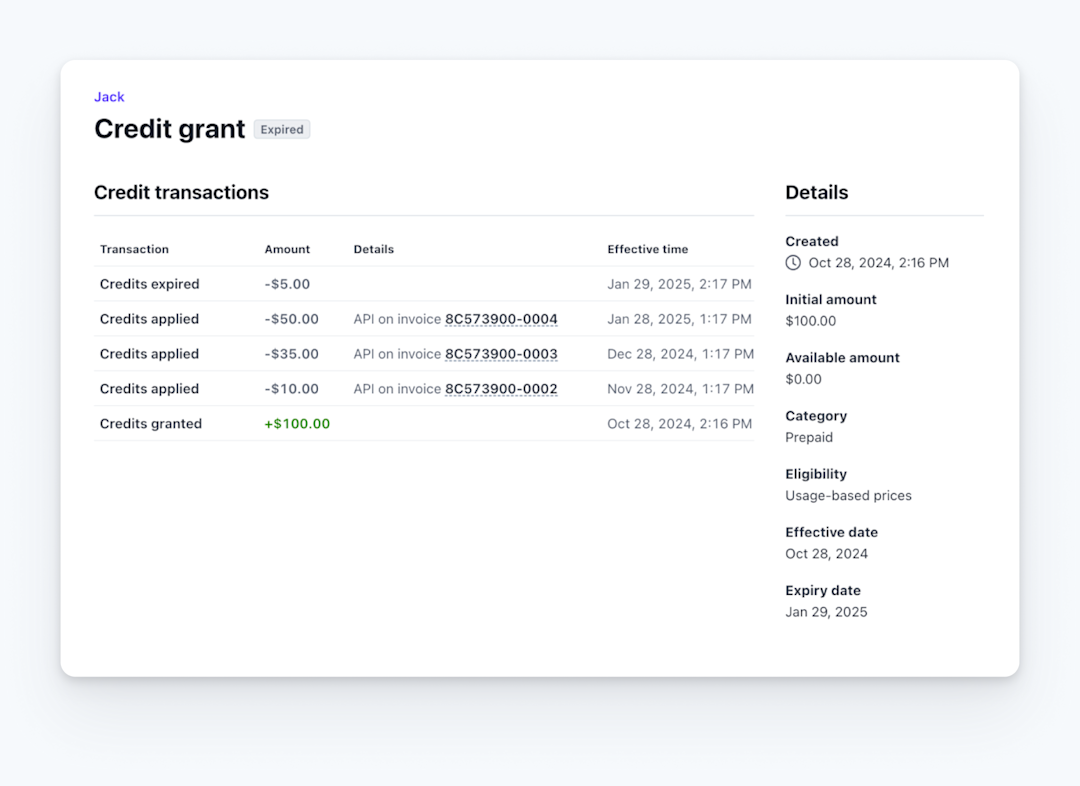Open invoice 8C573900-0003
This screenshot has height=786, width=1080.
[x=501, y=353]
